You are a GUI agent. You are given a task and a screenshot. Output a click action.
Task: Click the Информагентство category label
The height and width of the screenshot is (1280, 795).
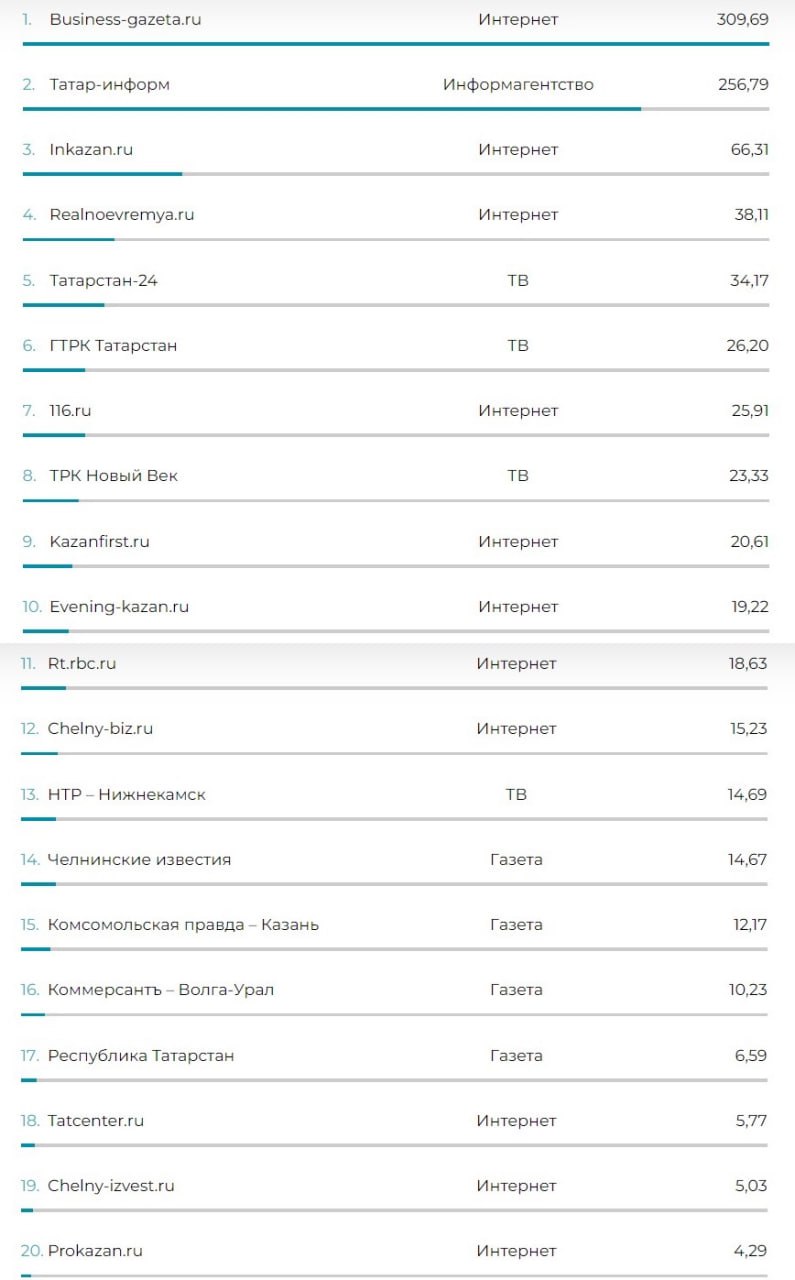[x=518, y=84]
